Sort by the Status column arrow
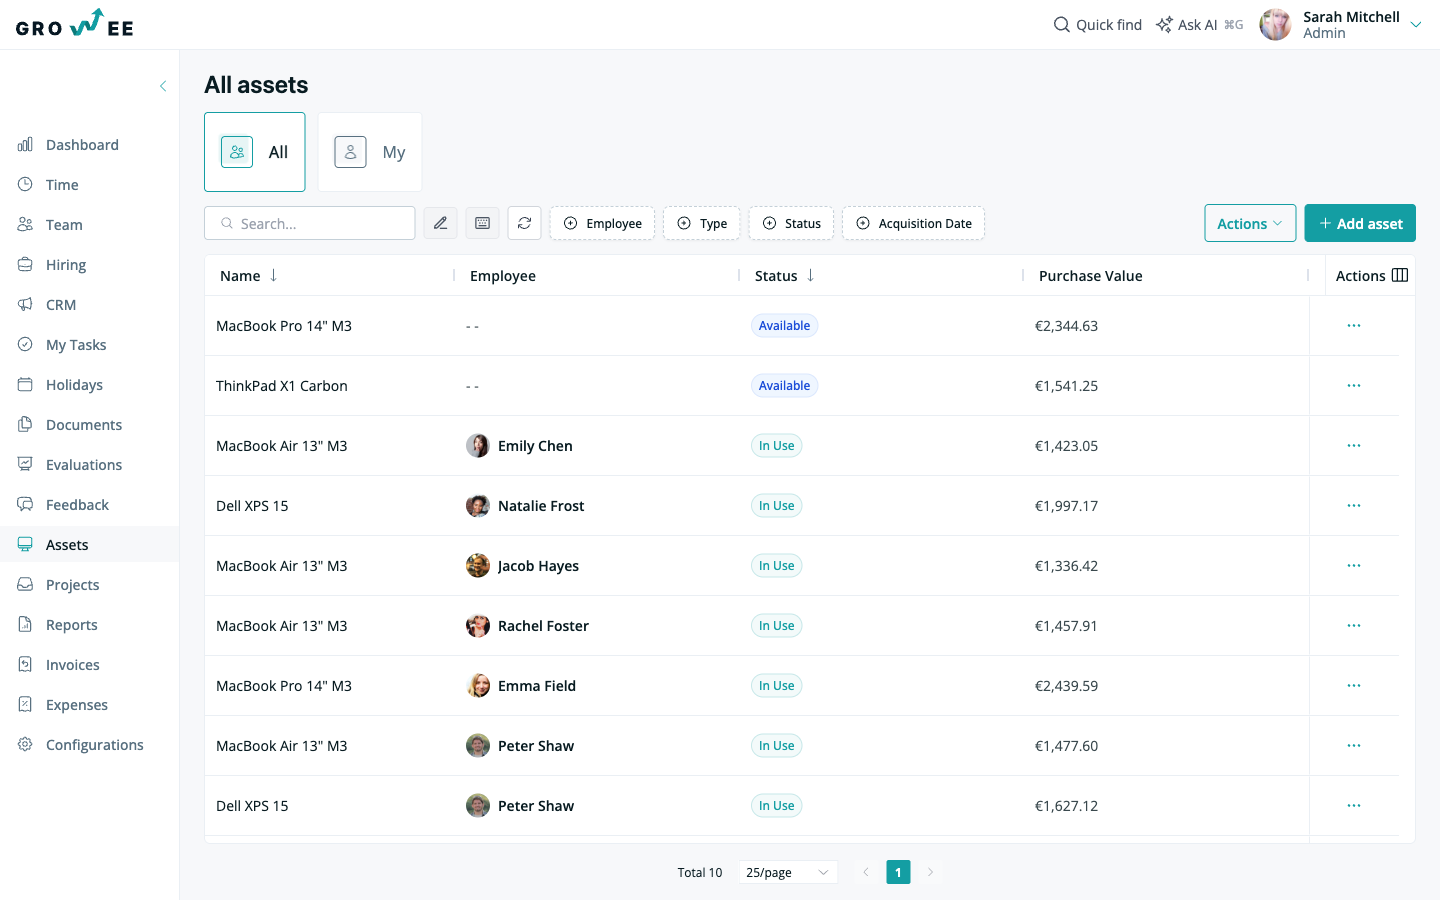This screenshot has width=1440, height=900. (810, 275)
